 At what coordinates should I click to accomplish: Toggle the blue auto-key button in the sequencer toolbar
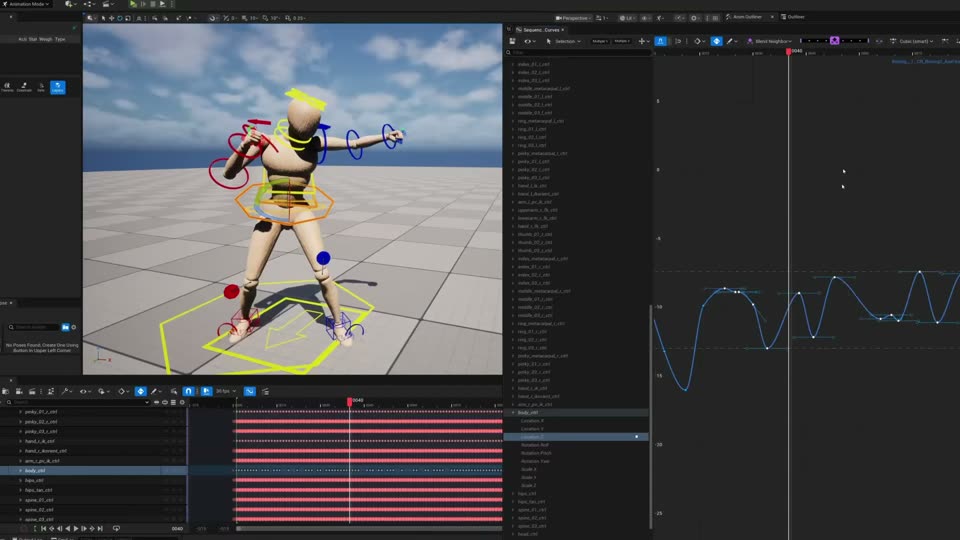coord(141,391)
